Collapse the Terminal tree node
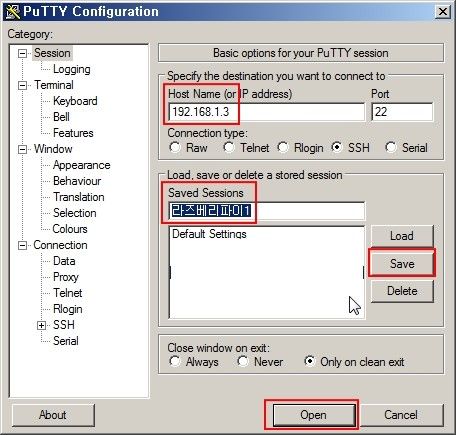This screenshot has width=456, height=435. click(x=22, y=85)
